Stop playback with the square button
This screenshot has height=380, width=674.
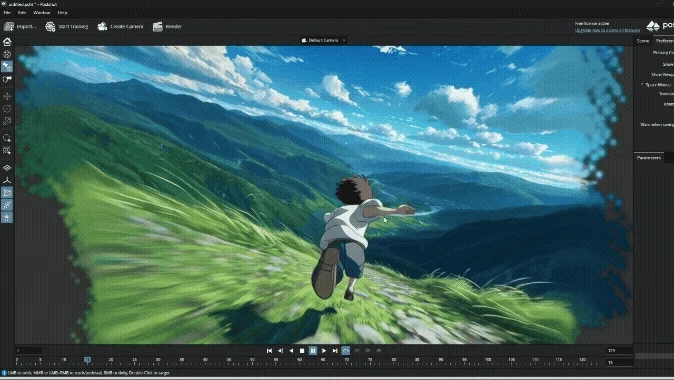(x=302, y=351)
